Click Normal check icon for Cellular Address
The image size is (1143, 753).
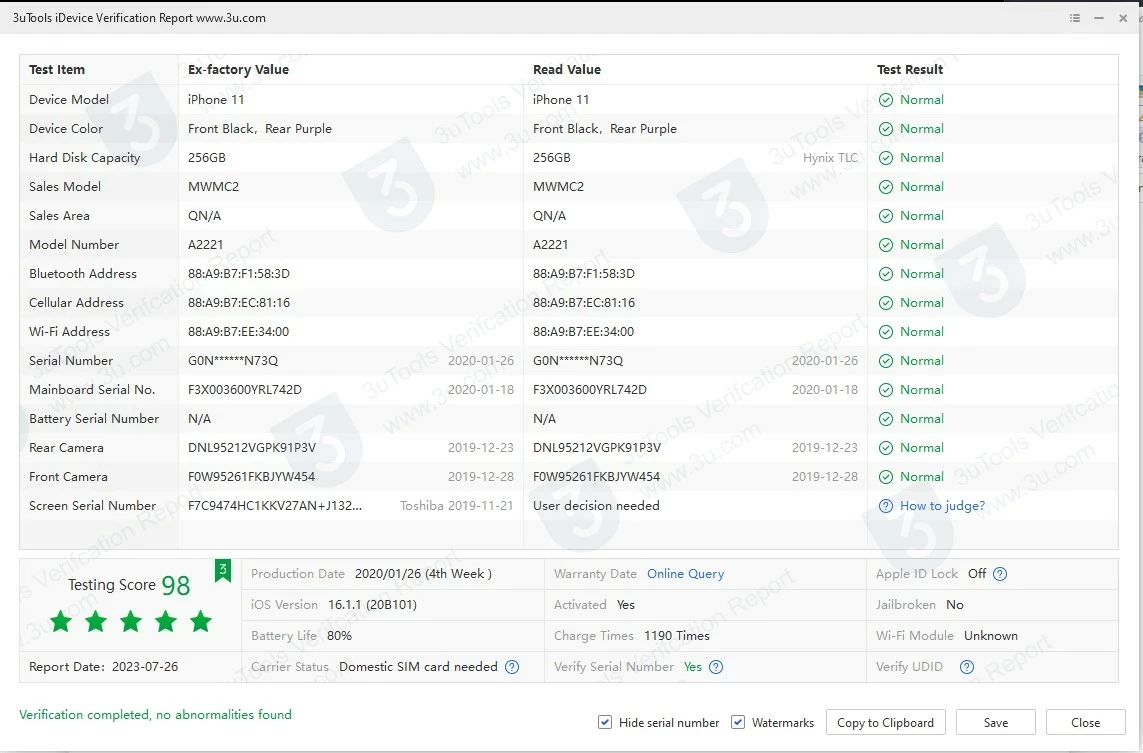(x=886, y=303)
